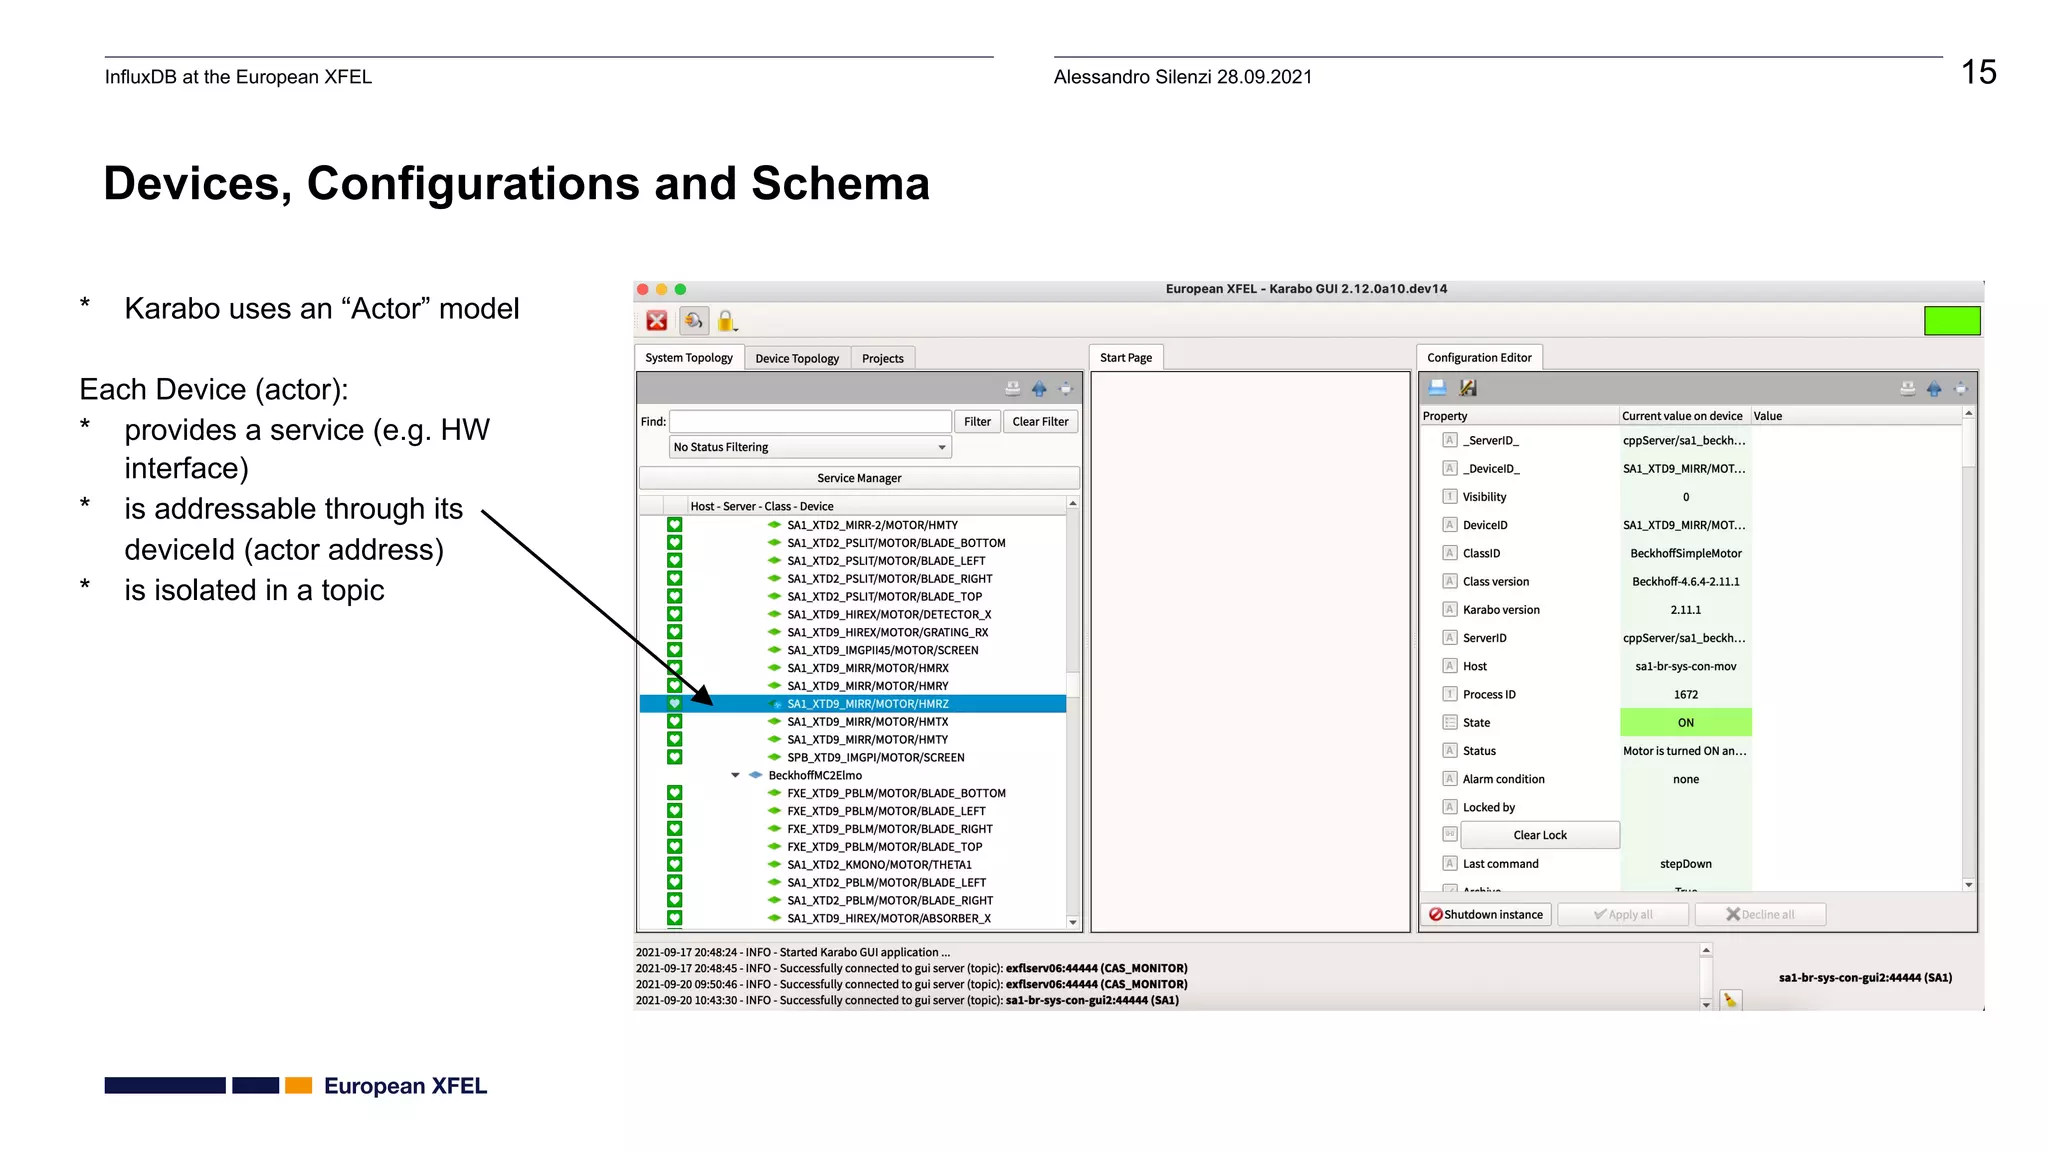Select device SA1_XTD2_KMONO/MOTOR/THETA1
The image size is (2048, 1152).
[x=879, y=865]
